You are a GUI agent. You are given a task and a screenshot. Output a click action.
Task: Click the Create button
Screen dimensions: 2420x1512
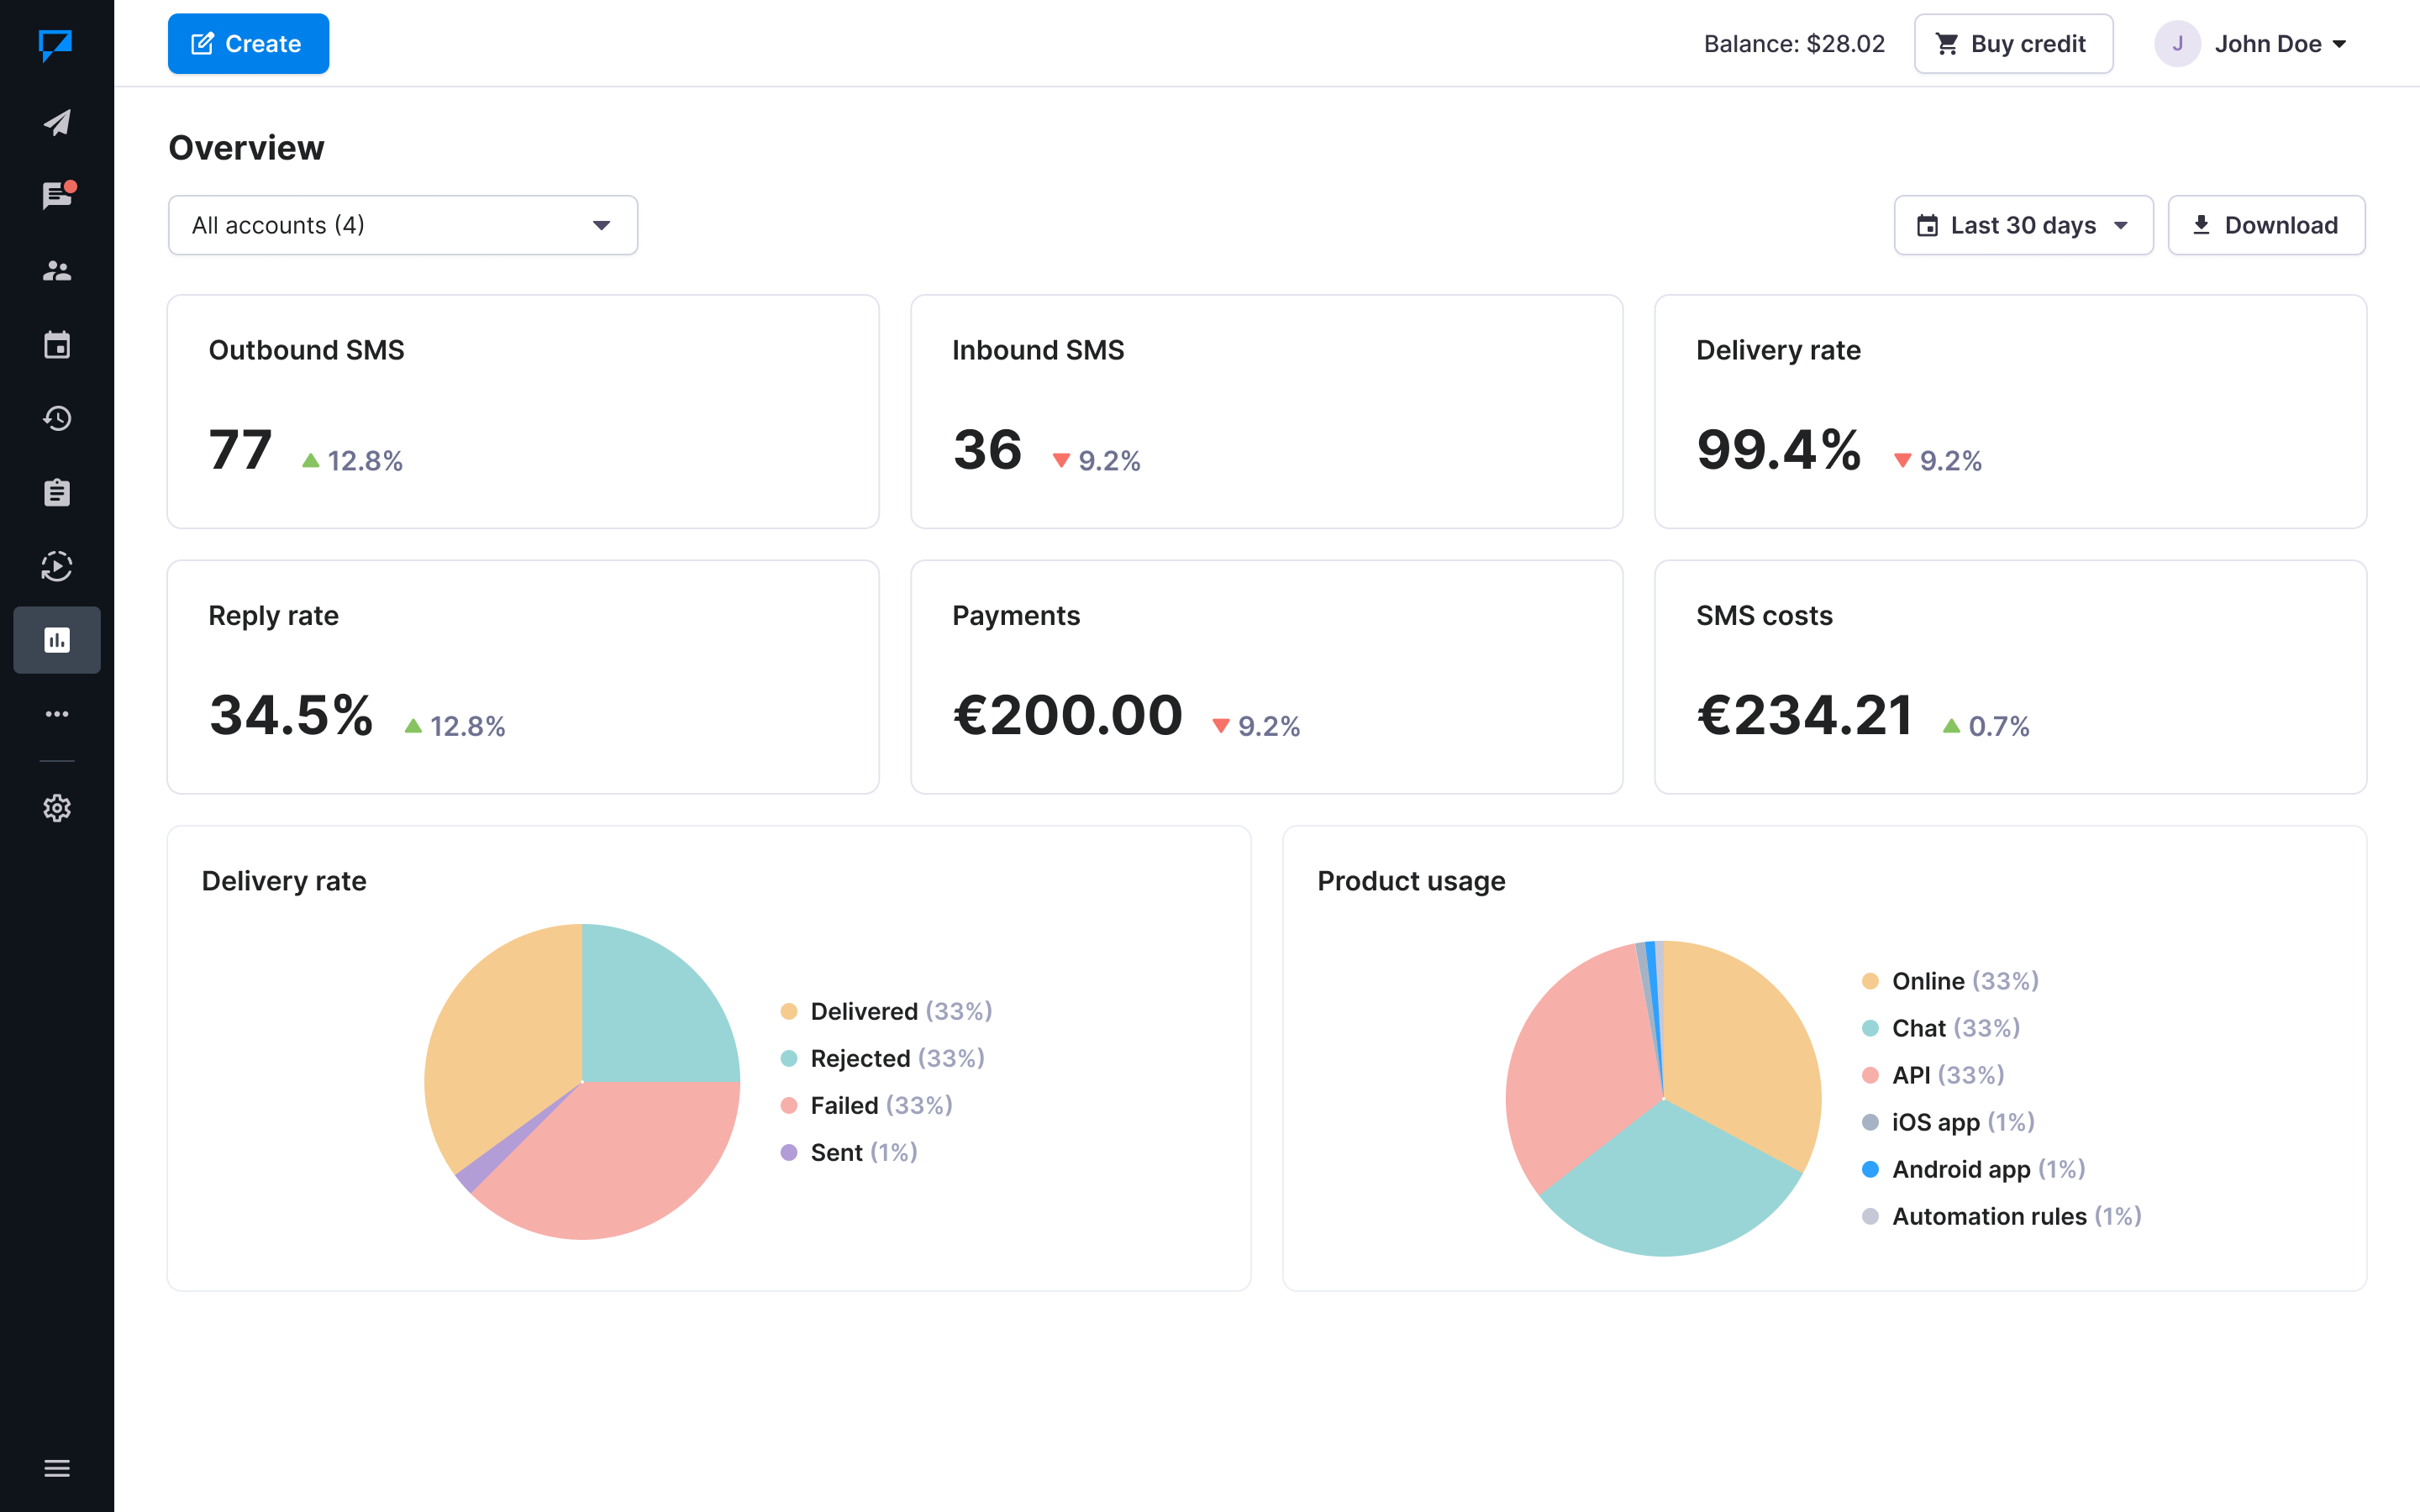pyautogui.click(x=248, y=44)
